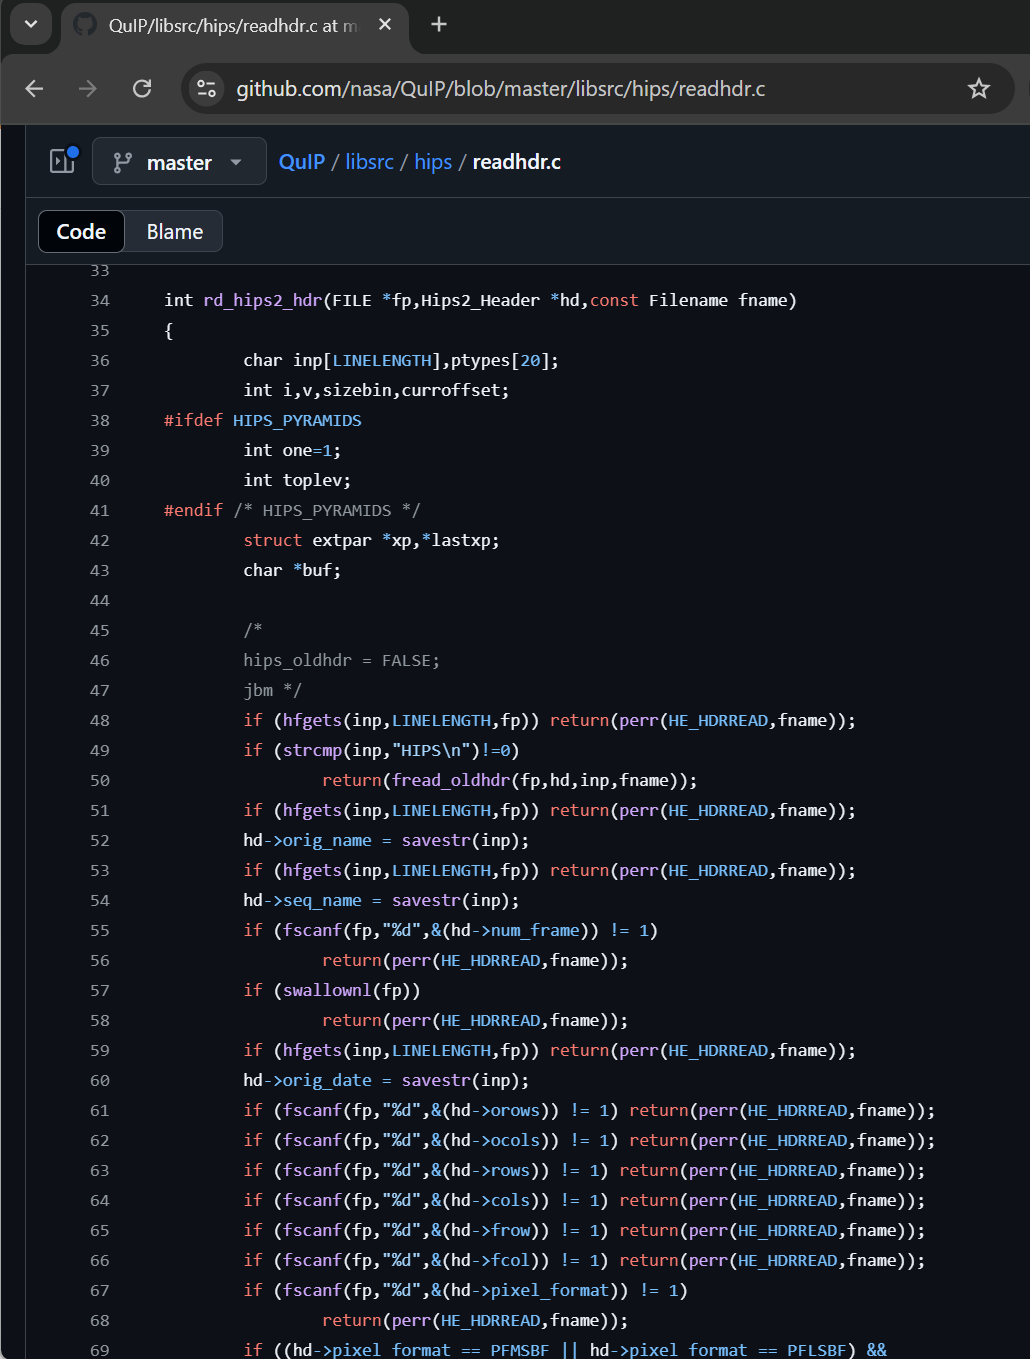The image size is (1030, 1360).
Task: Expand the file tree side panel
Action: [63, 161]
